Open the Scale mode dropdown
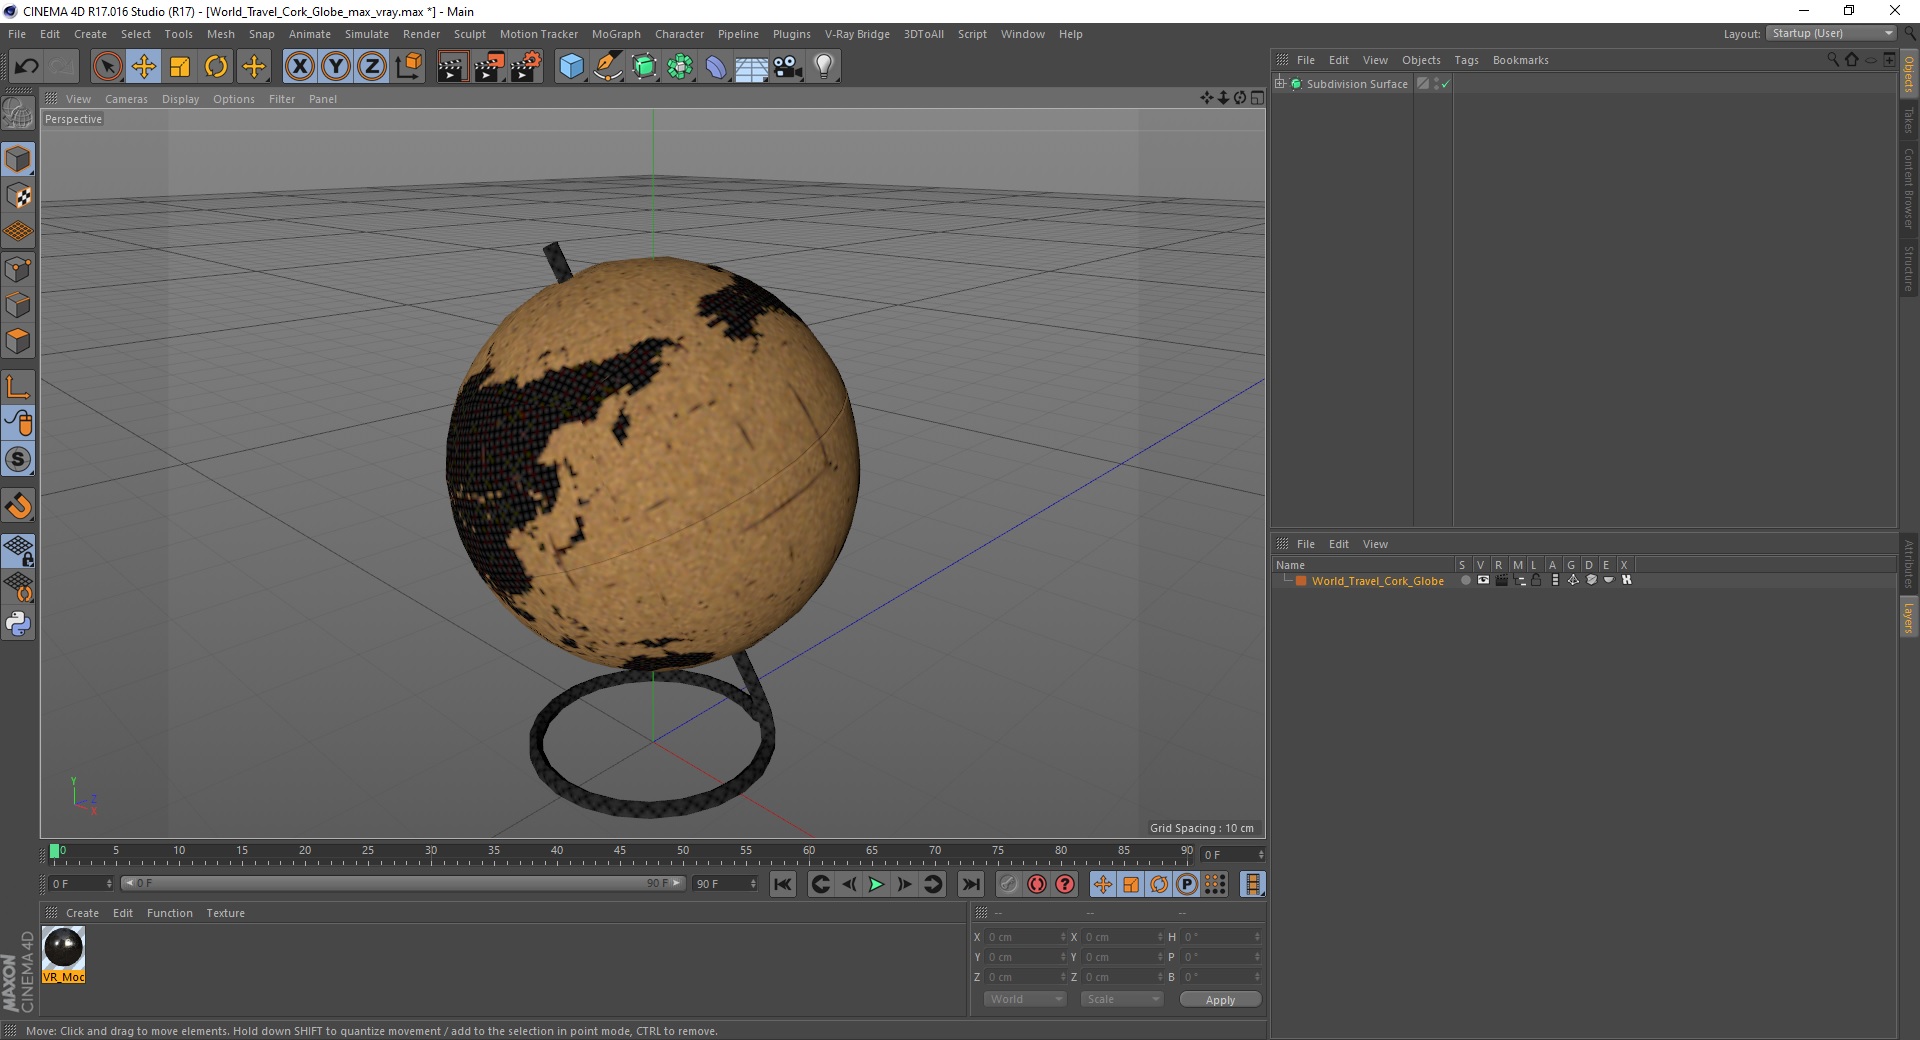 click(1122, 999)
